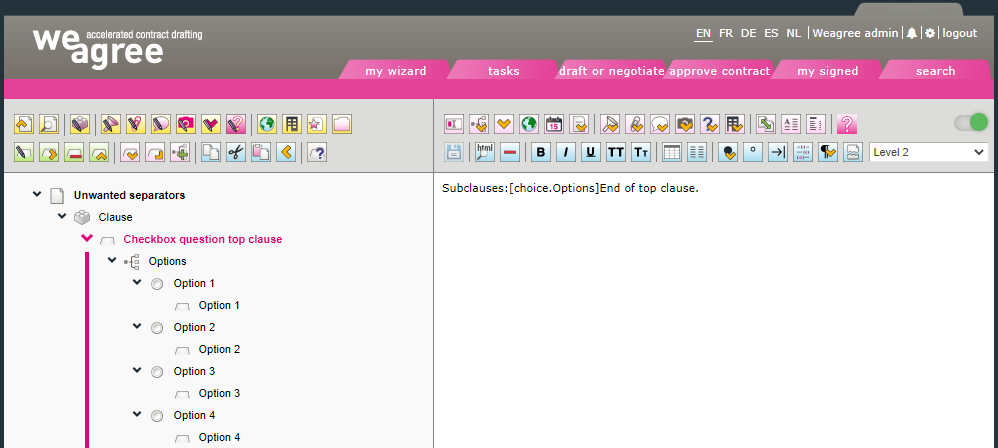Click the pencil-with-camera icon

pyautogui.click(x=186, y=124)
